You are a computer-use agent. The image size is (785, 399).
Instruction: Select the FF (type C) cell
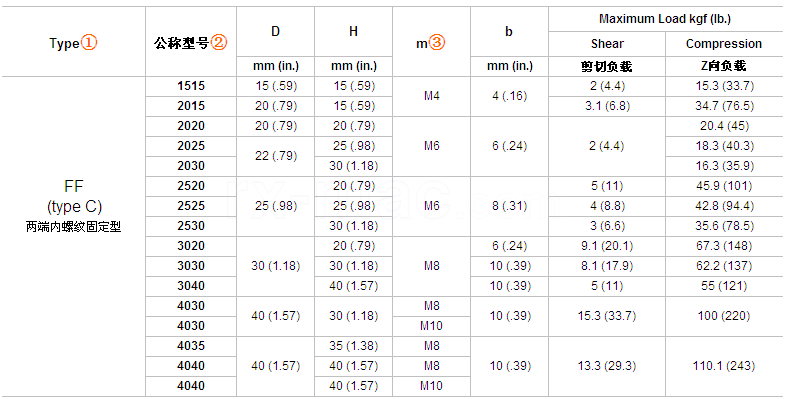(x=74, y=206)
